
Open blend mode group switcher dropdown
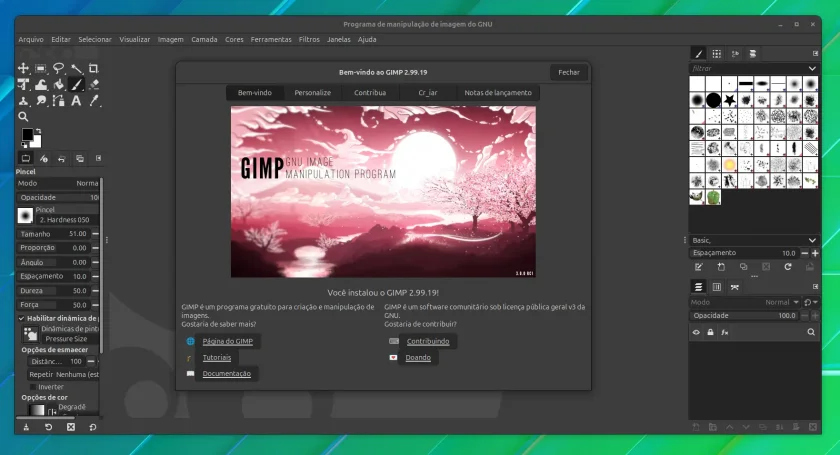tap(811, 302)
